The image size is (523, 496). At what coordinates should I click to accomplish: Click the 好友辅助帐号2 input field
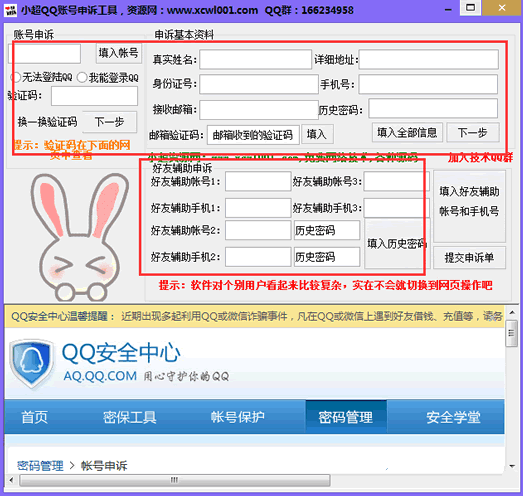(x=258, y=230)
